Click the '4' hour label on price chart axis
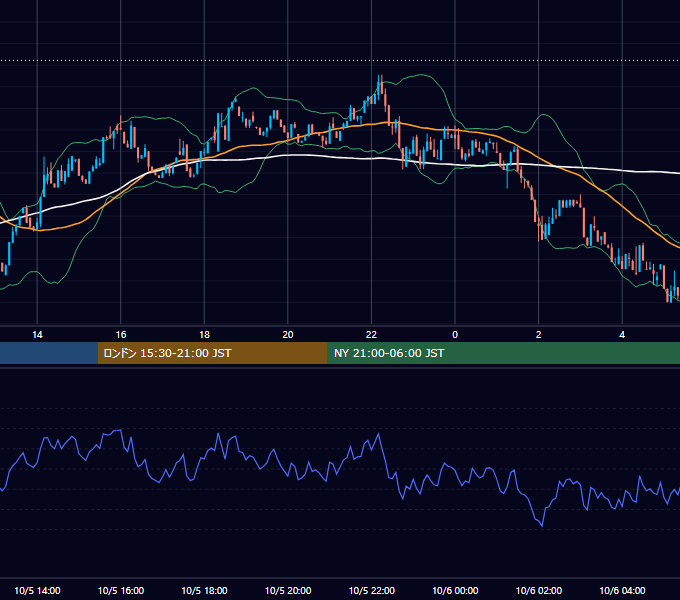Screen dimensions: 680x600 [622, 335]
